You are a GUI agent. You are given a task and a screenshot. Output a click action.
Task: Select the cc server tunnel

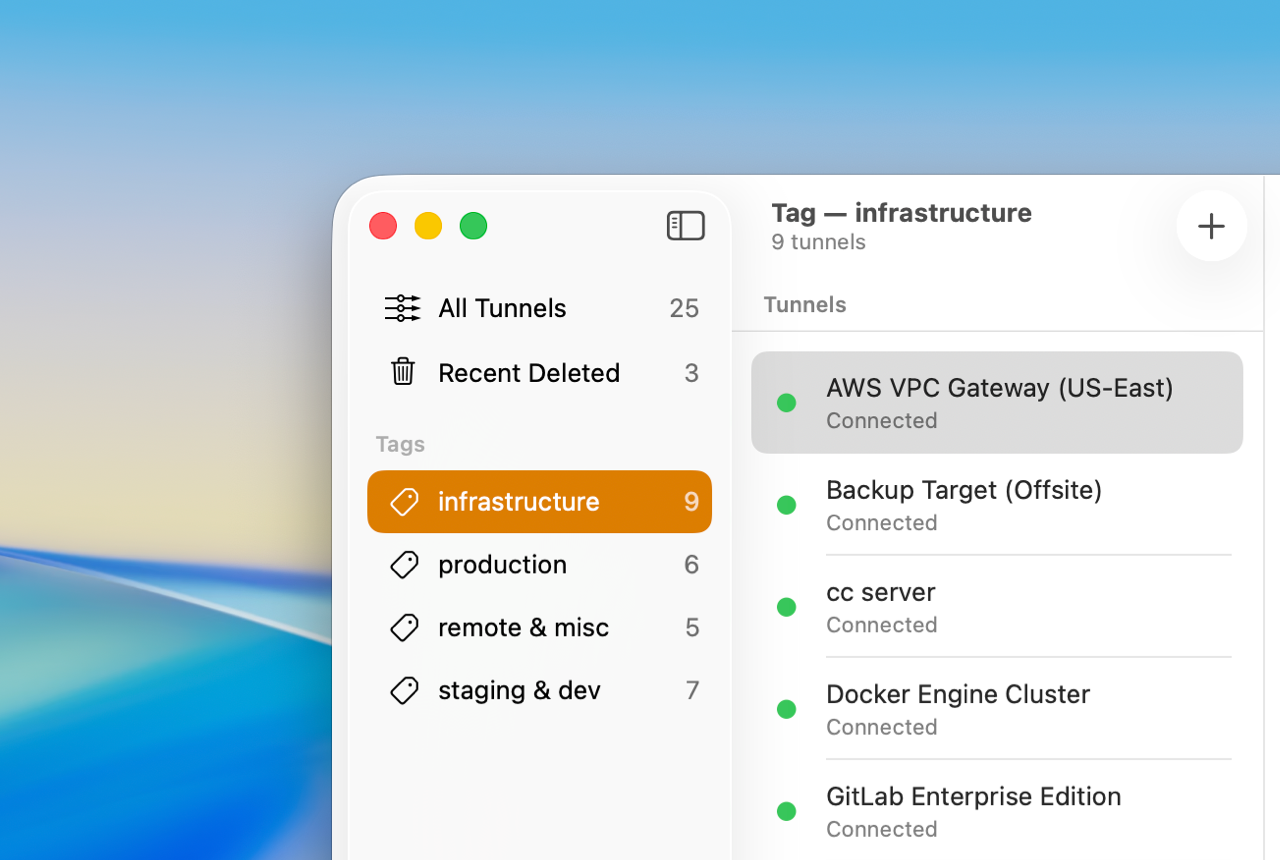[x=997, y=607]
